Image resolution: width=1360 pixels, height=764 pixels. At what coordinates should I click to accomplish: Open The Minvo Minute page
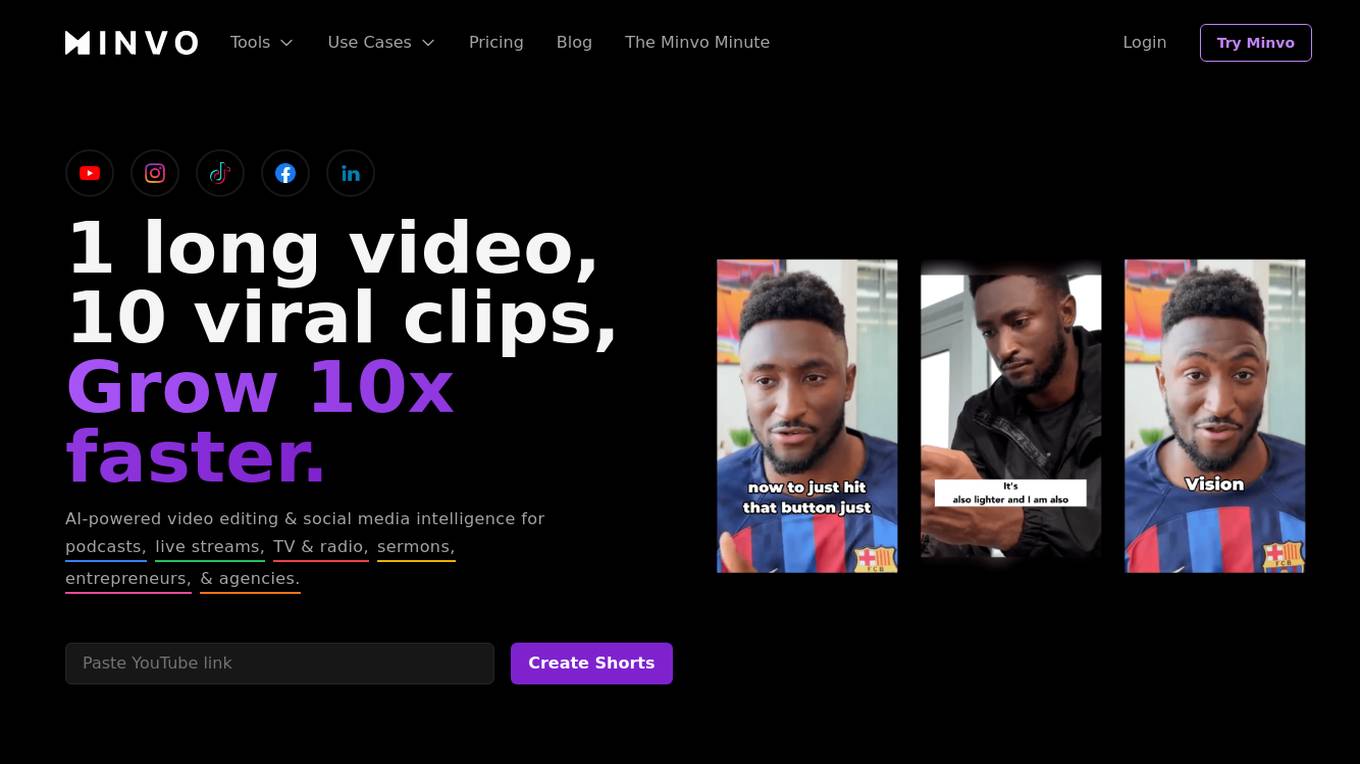pyautogui.click(x=697, y=42)
